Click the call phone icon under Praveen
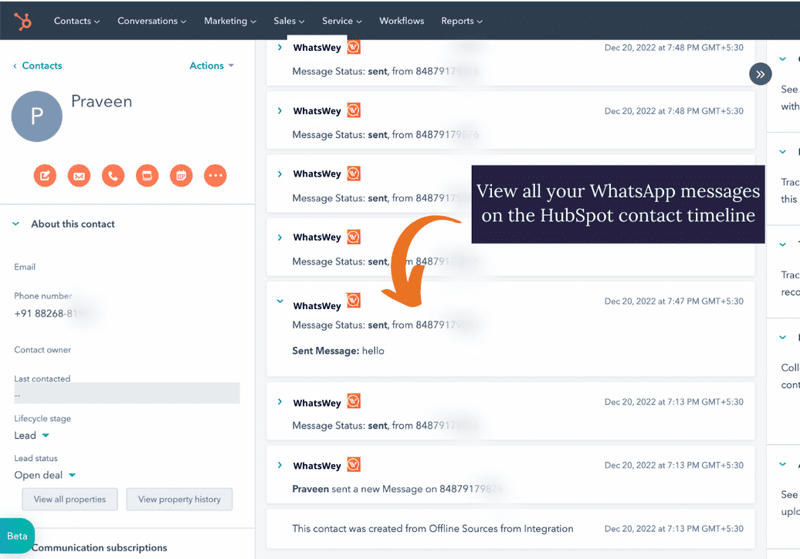 pyautogui.click(x=113, y=176)
